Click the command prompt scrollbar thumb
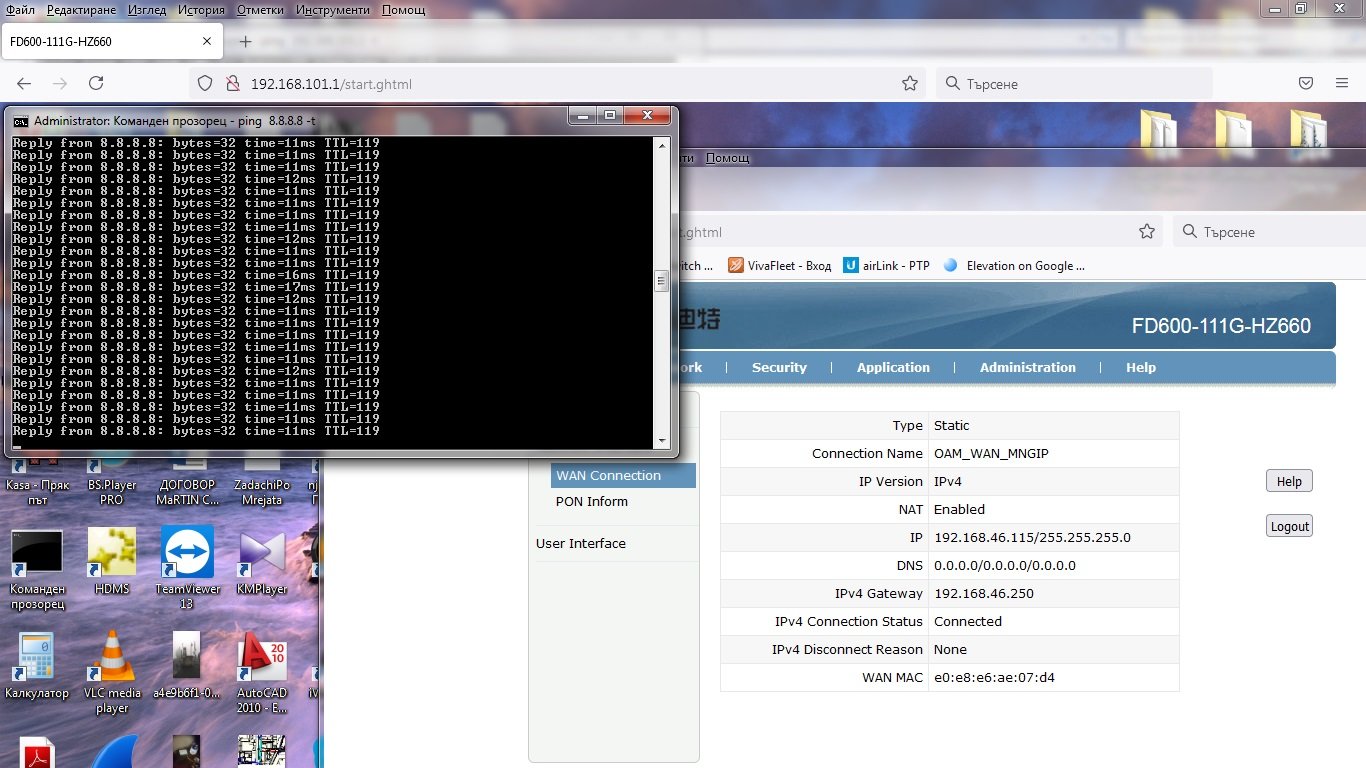The image size is (1366, 768). click(661, 281)
